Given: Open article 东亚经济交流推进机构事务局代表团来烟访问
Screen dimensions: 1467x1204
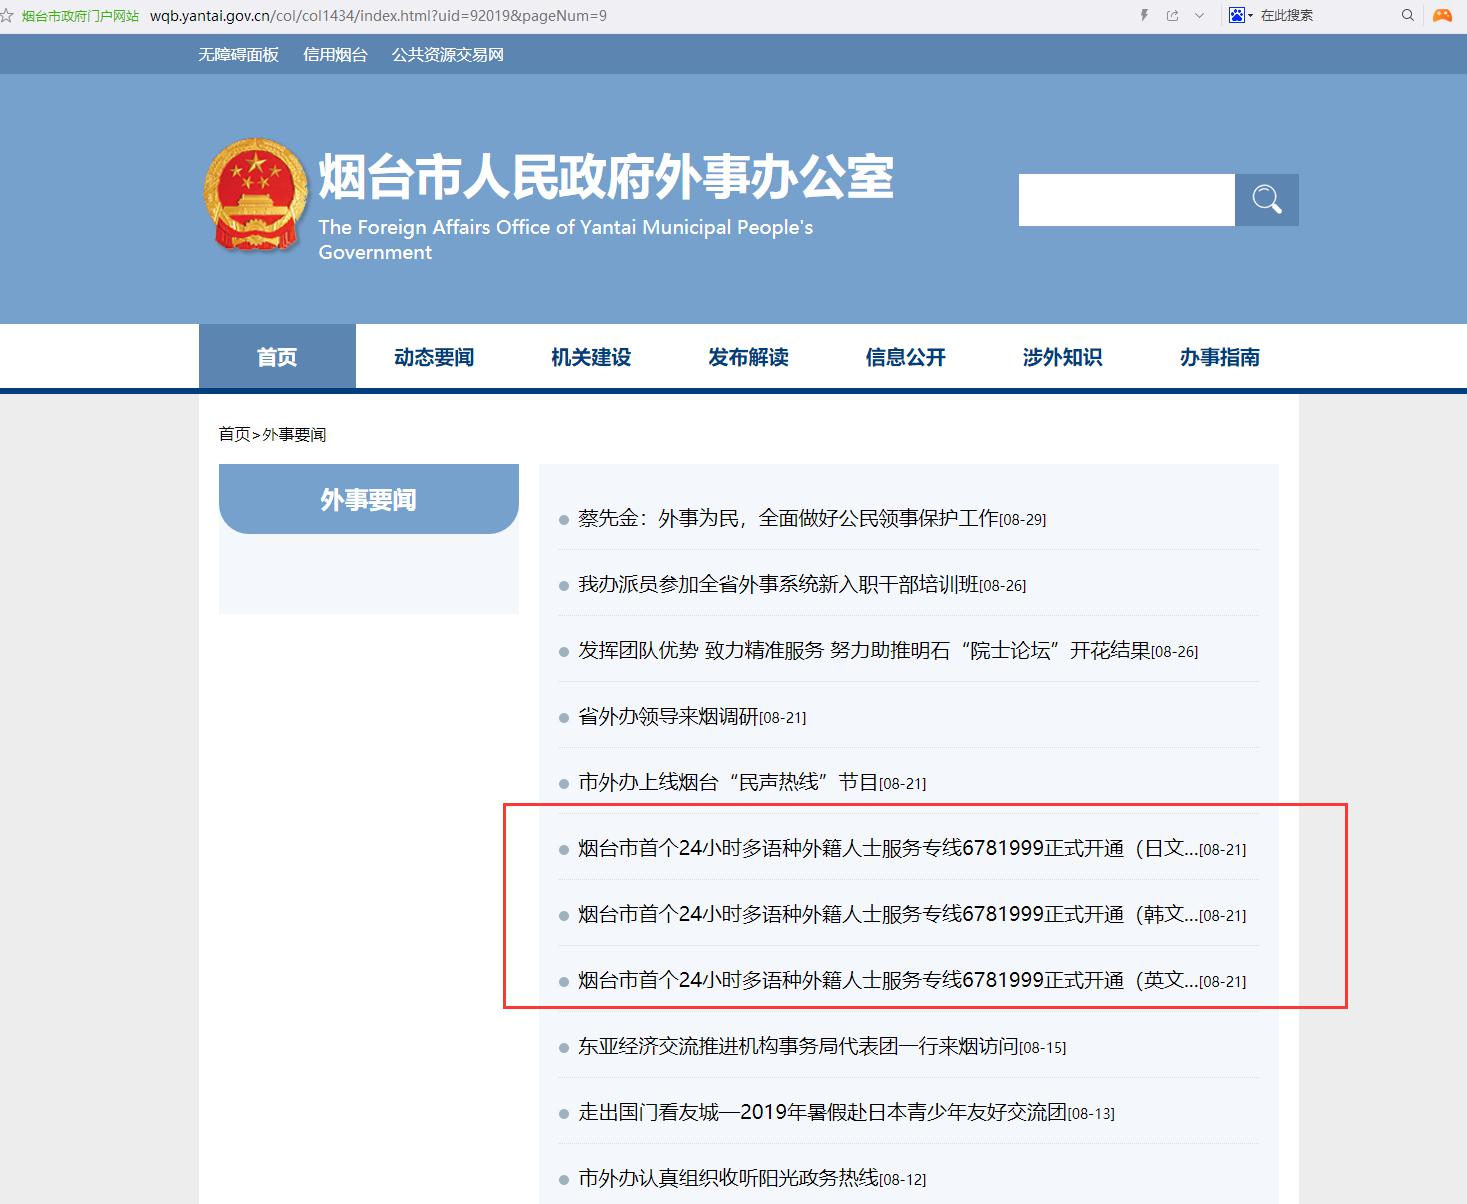Looking at the screenshot, I should pos(798,1046).
